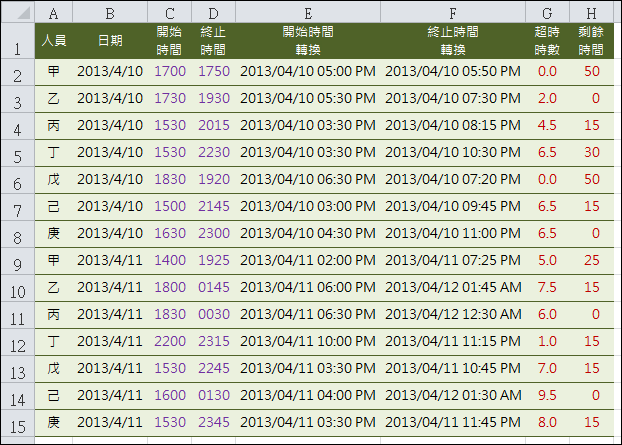The height and width of the screenshot is (445, 622).
Task: Click the 開始時間 header cell in column C
Action: [x=169, y=41]
